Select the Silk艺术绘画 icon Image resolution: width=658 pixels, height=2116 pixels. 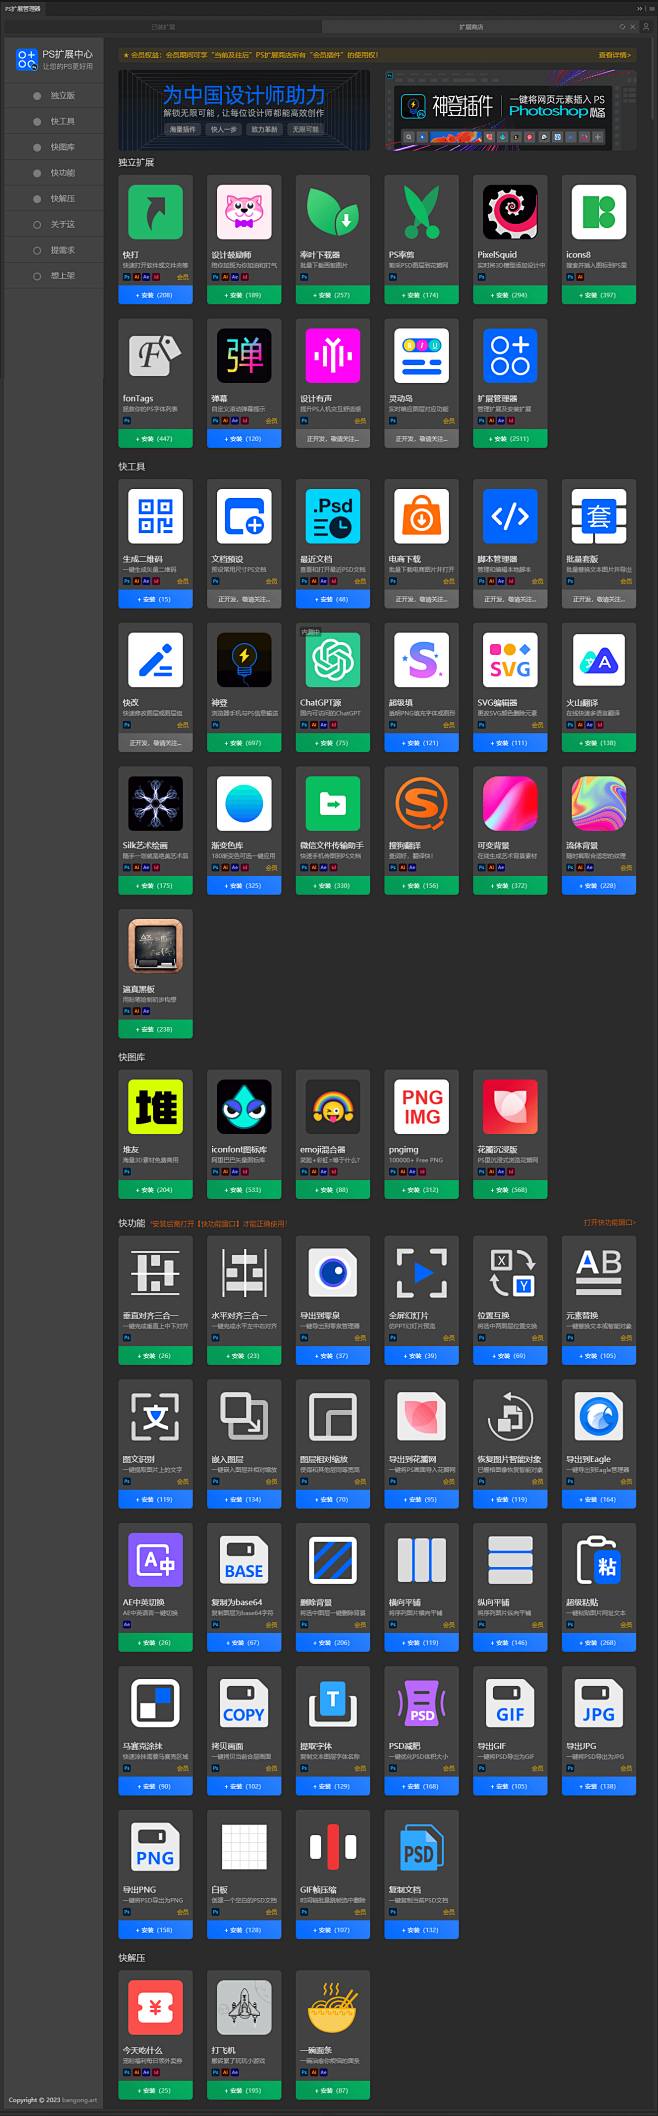click(x=155, y=803)
